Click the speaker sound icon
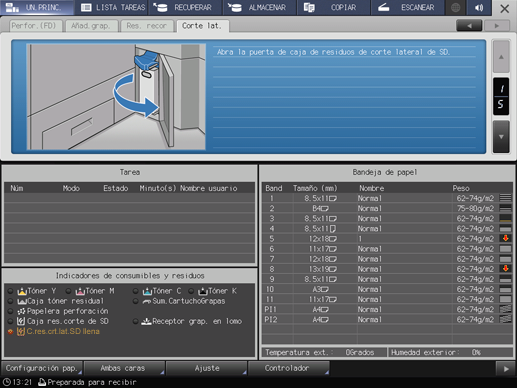This screenshot has height=388, width=517. (x=479, y=7)
